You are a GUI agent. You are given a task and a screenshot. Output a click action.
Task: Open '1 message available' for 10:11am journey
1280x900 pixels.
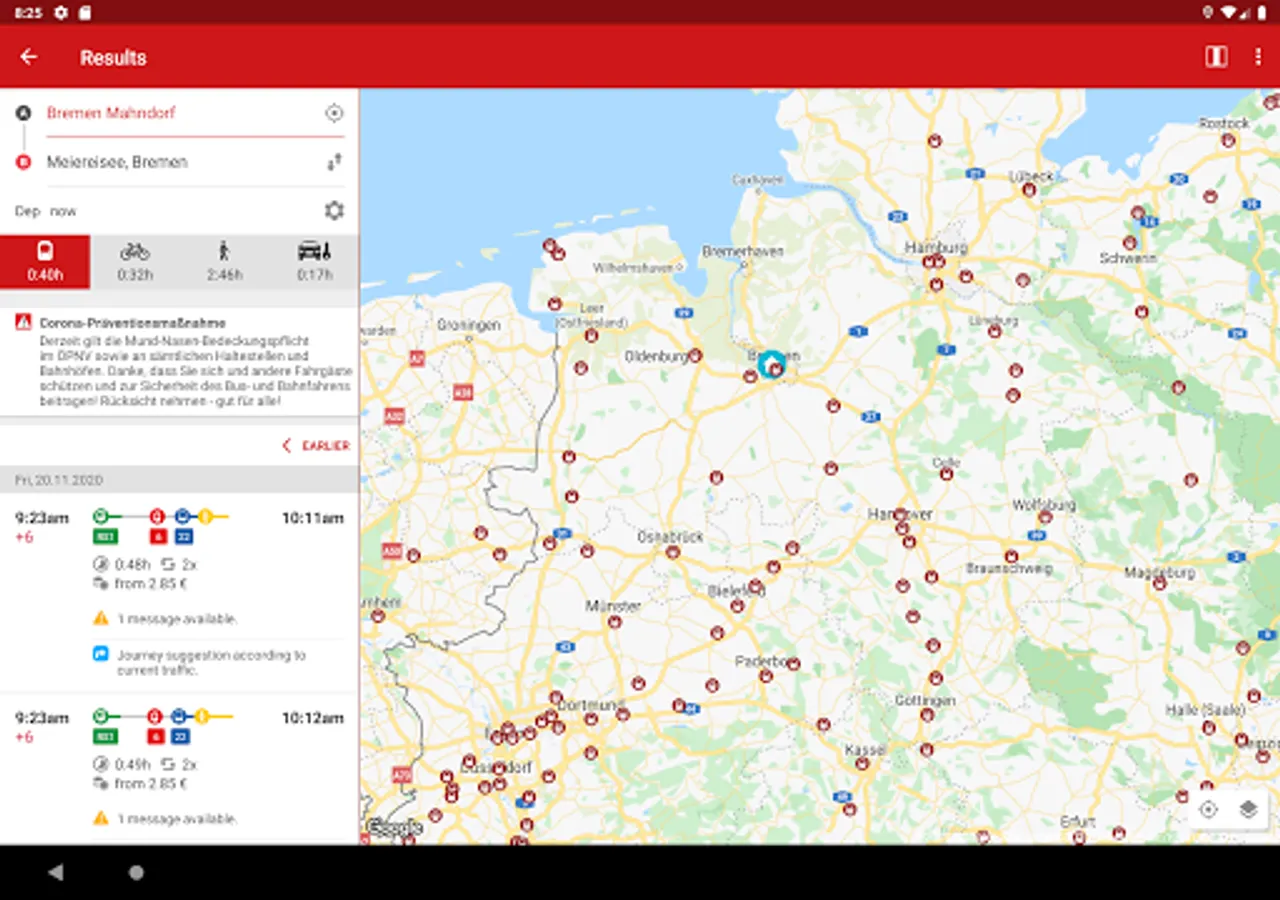pos(177,619)
